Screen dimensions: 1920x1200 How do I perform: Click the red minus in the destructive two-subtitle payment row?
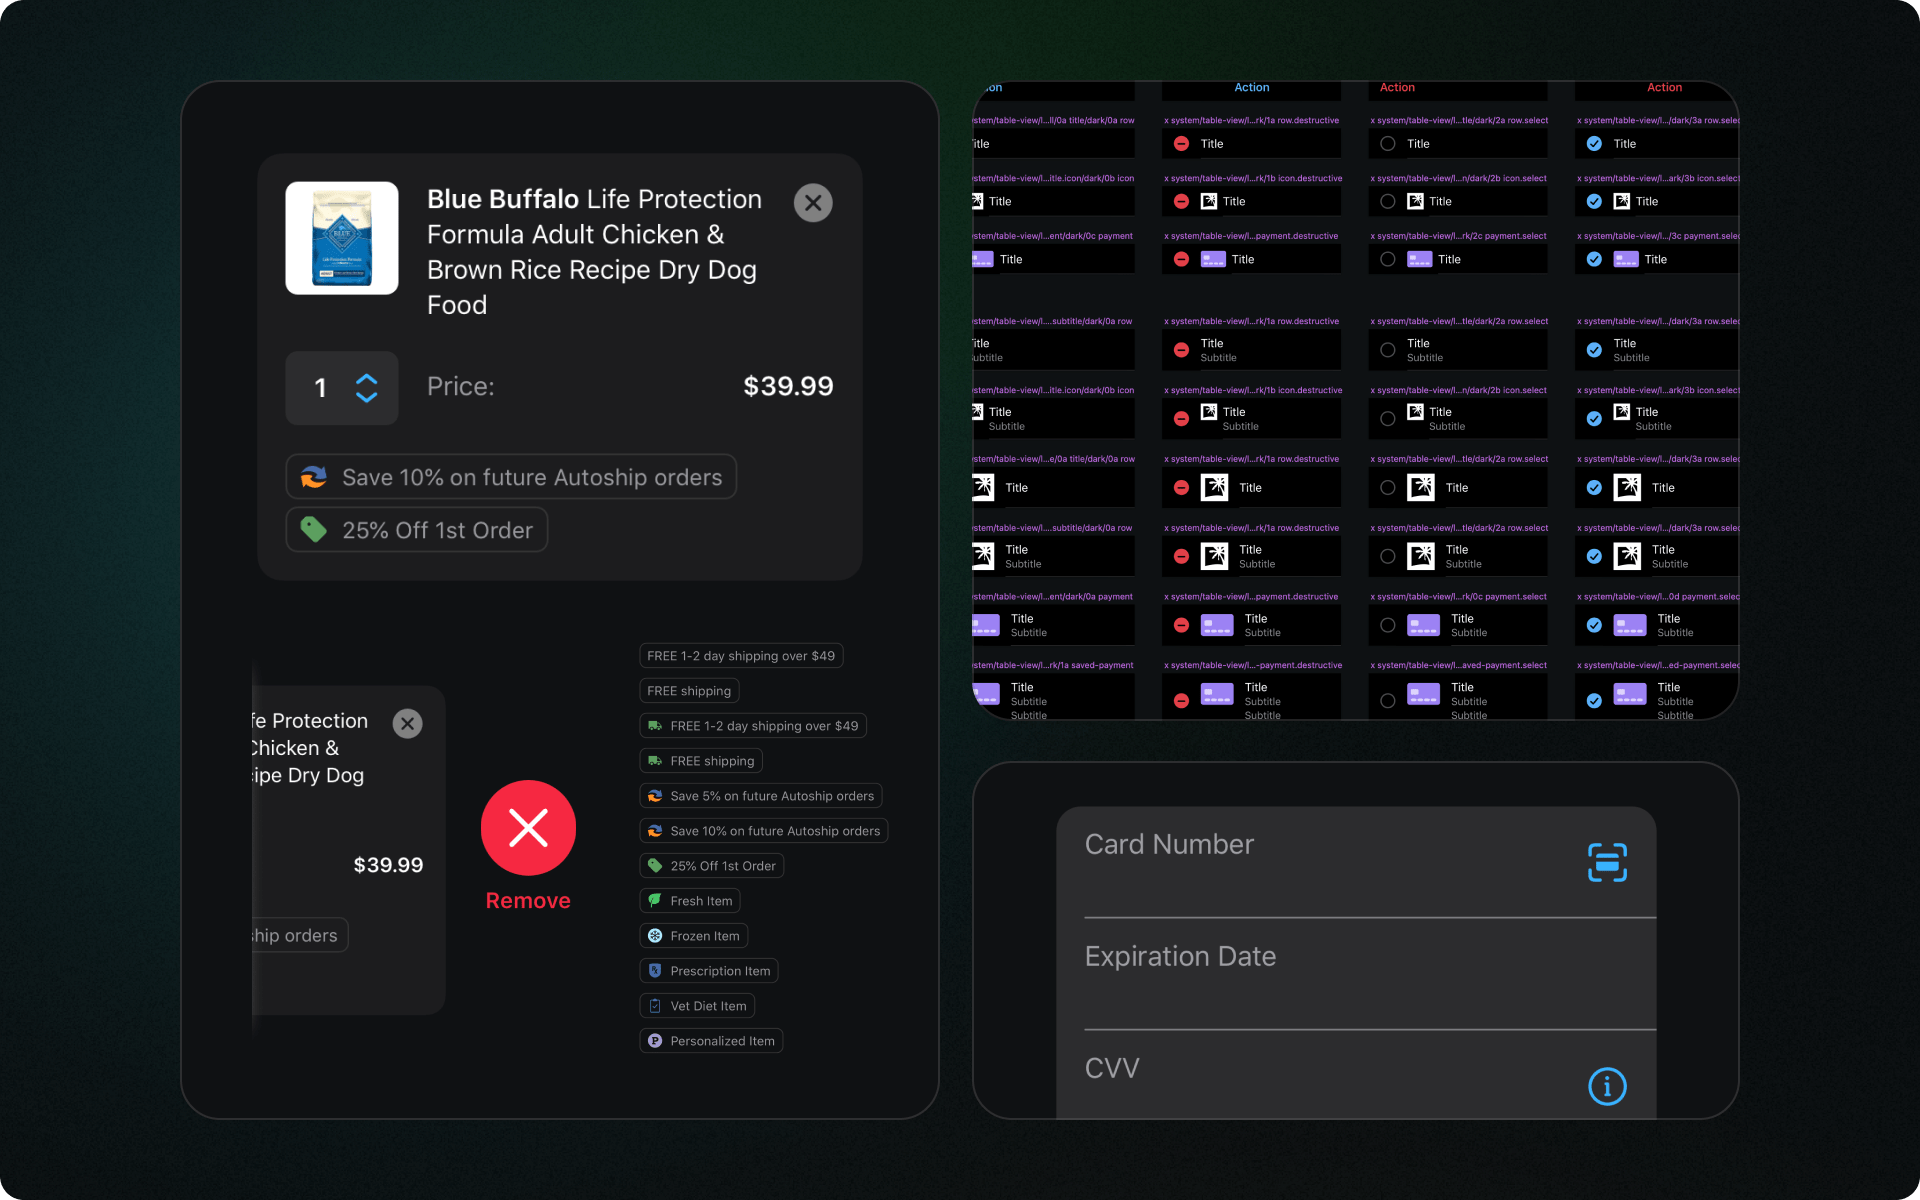(x=1181, y=701)
